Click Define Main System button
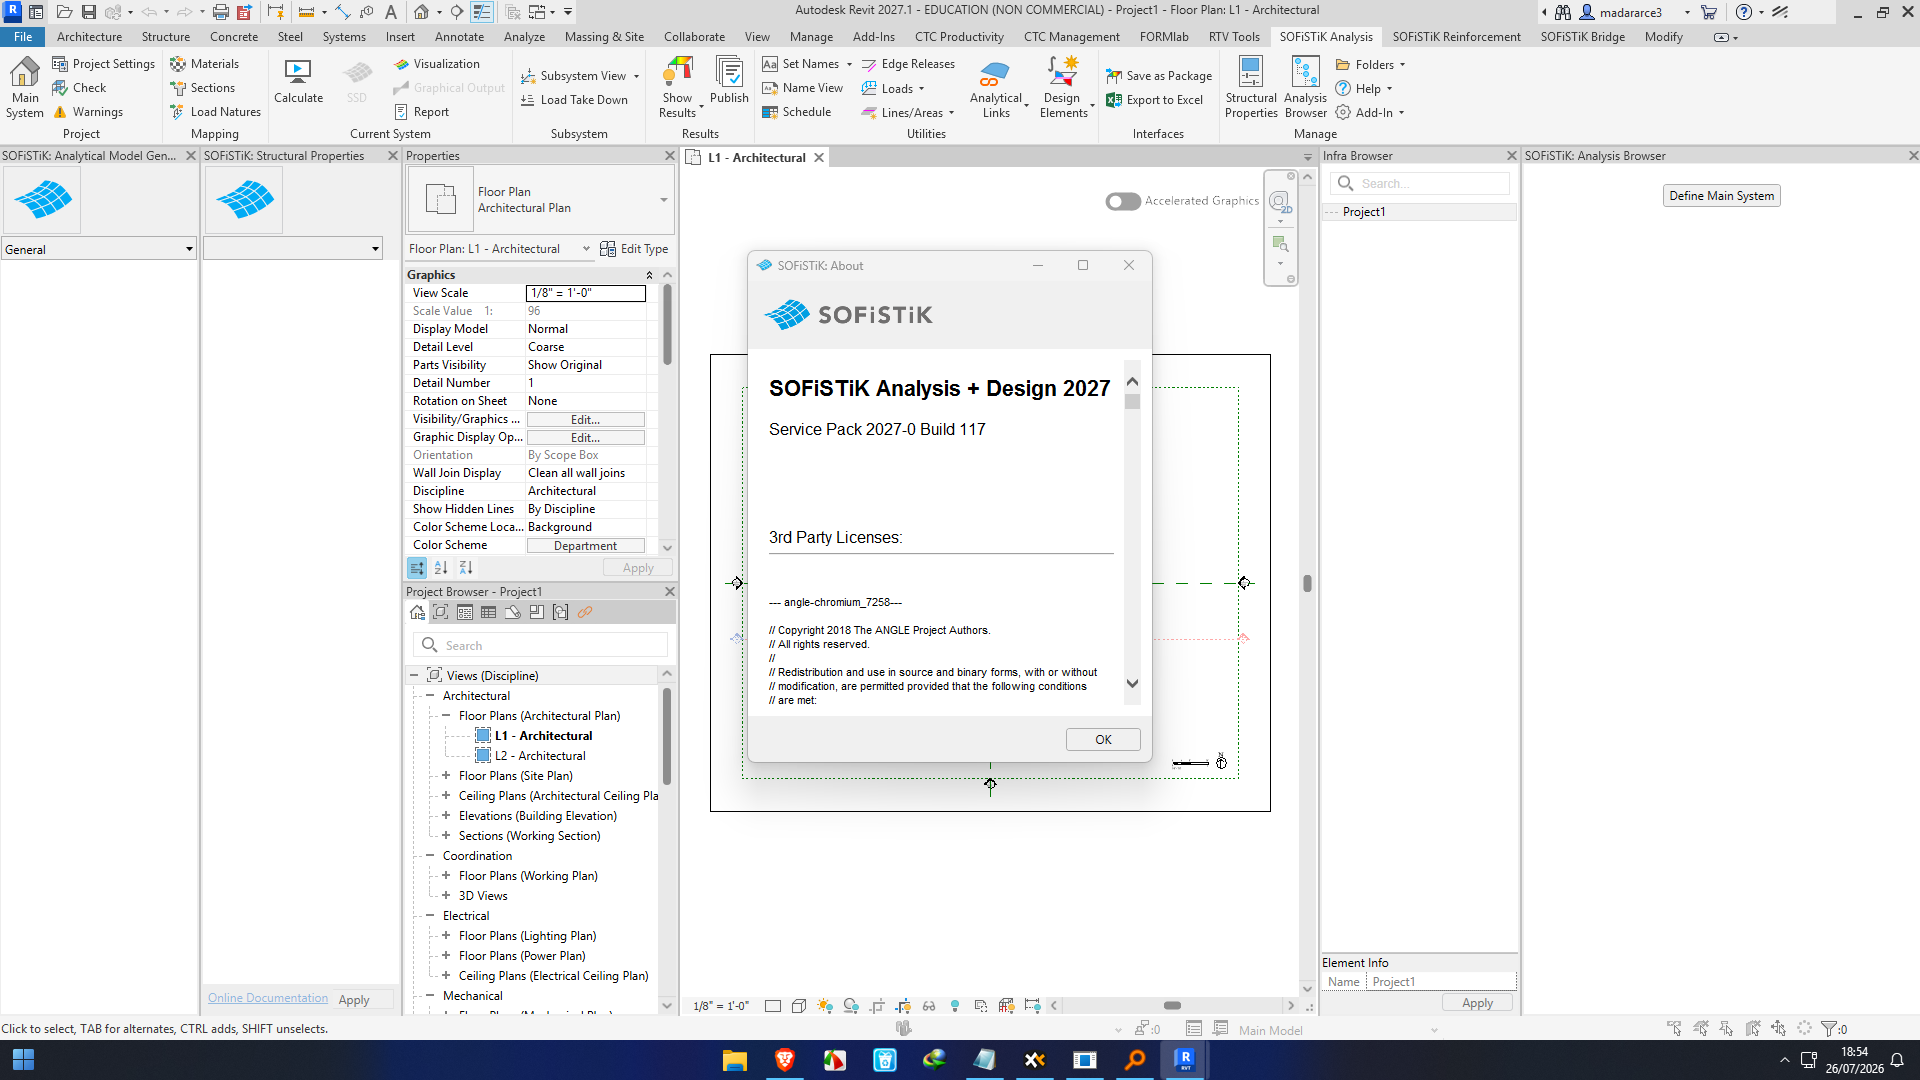This screenshot has height=1080, width=1920. (x=1721, y=196)
